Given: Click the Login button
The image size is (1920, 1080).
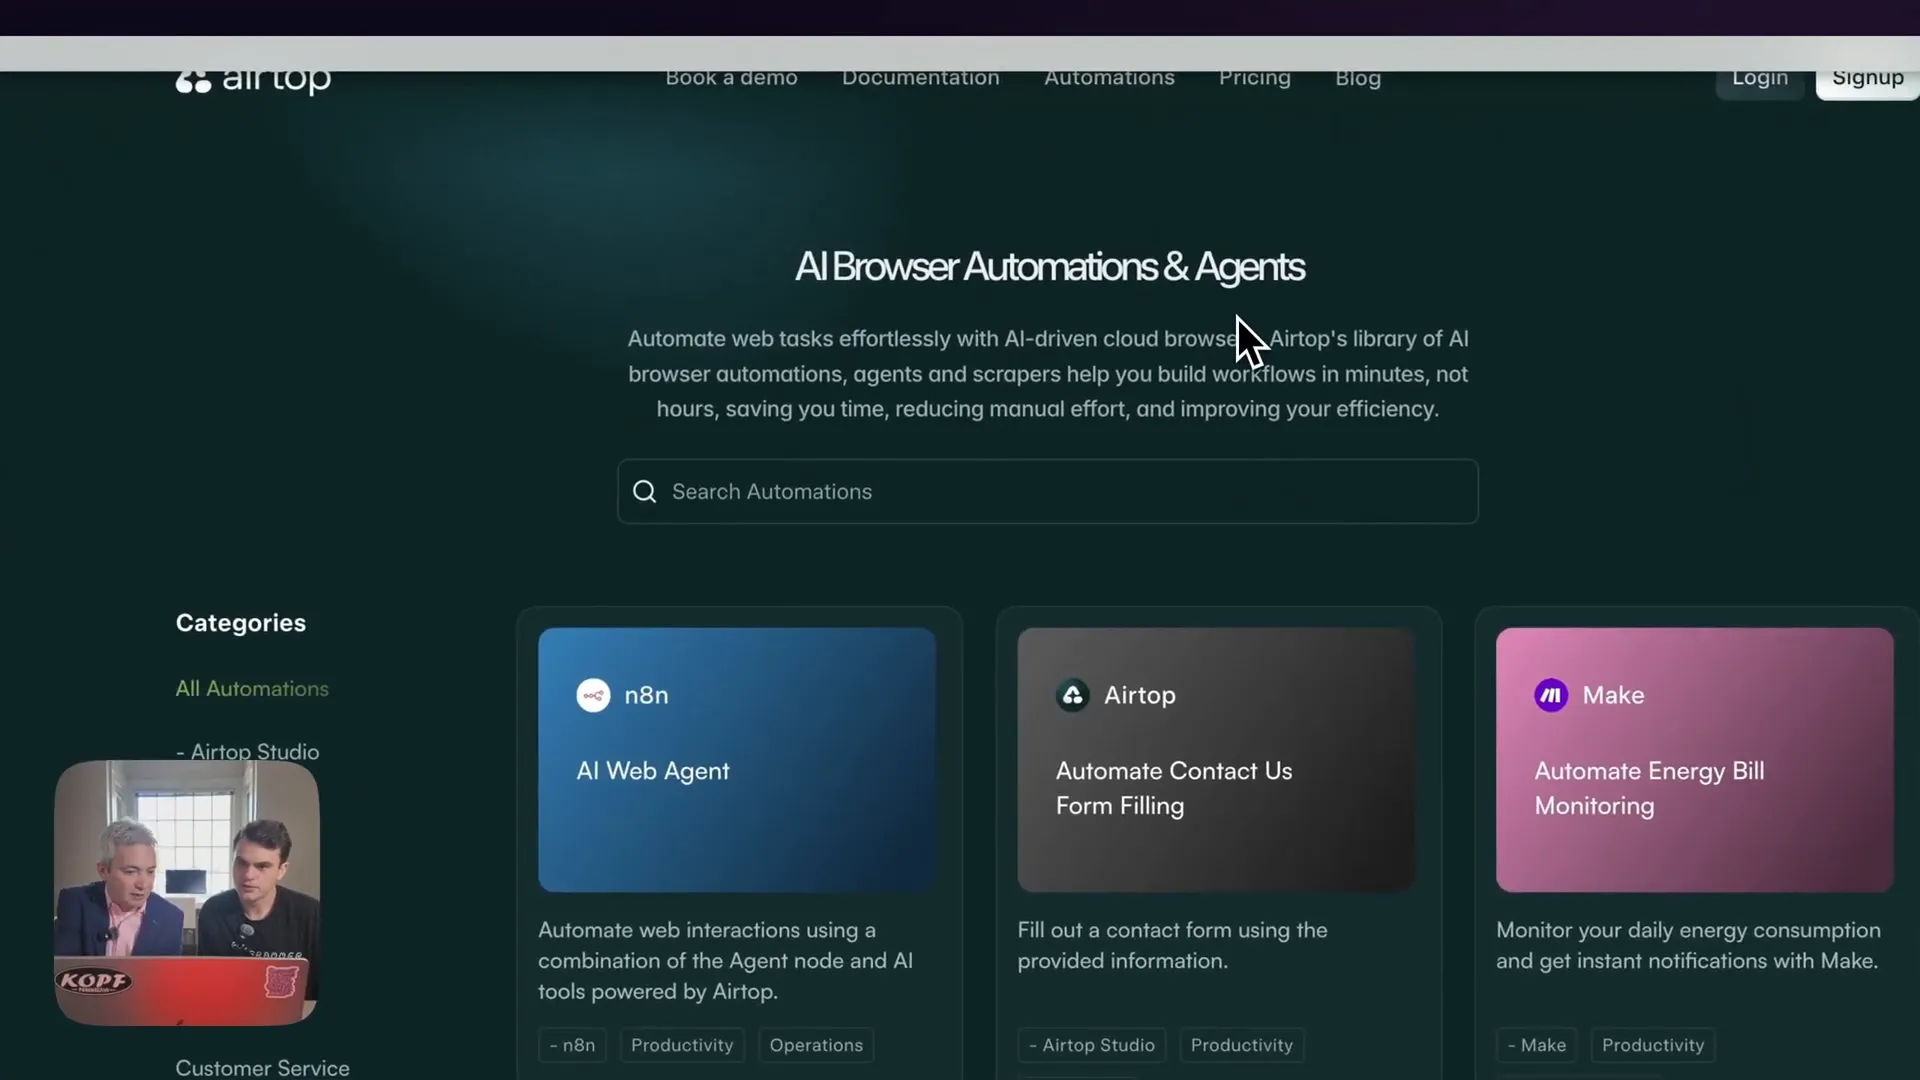Looking at the screenshot, I should pyautogui.click(x=1760, y=82).
